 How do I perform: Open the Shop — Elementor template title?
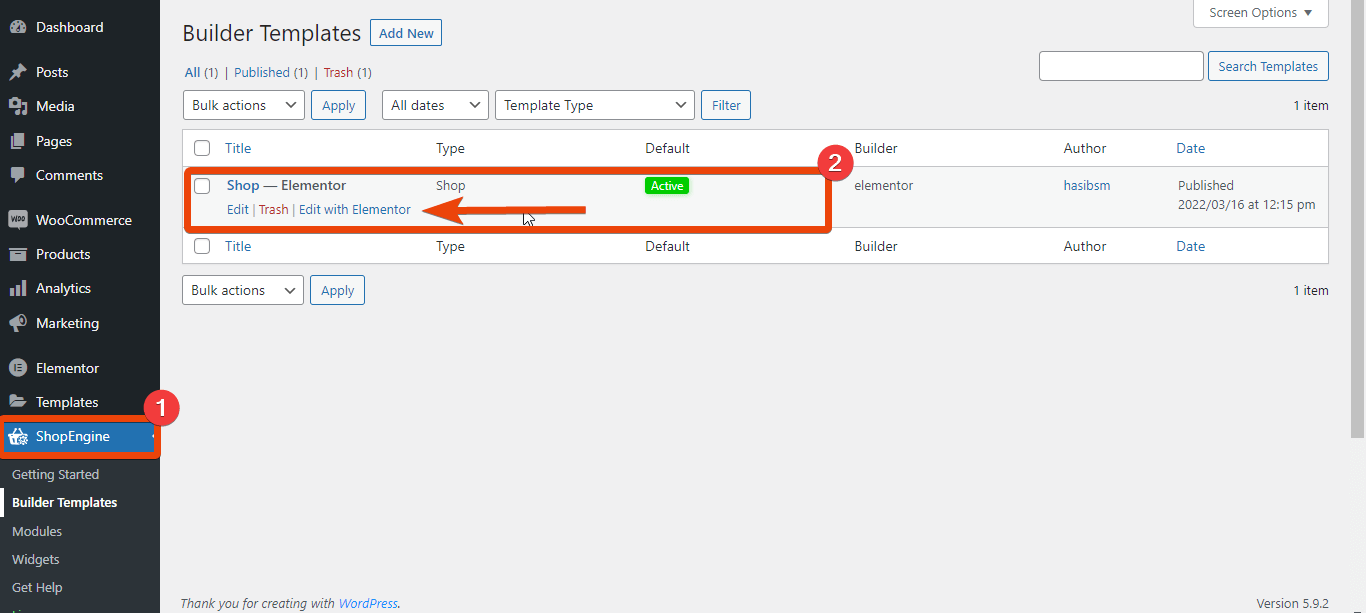pos(286,185)
